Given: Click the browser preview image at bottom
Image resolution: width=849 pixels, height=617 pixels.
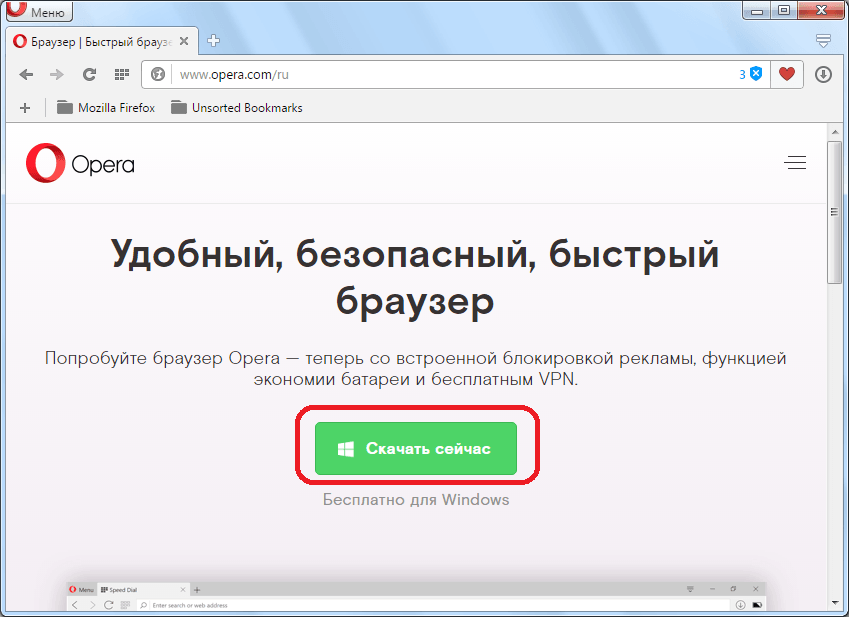Looking at the screenshot, I should (416, 596).
